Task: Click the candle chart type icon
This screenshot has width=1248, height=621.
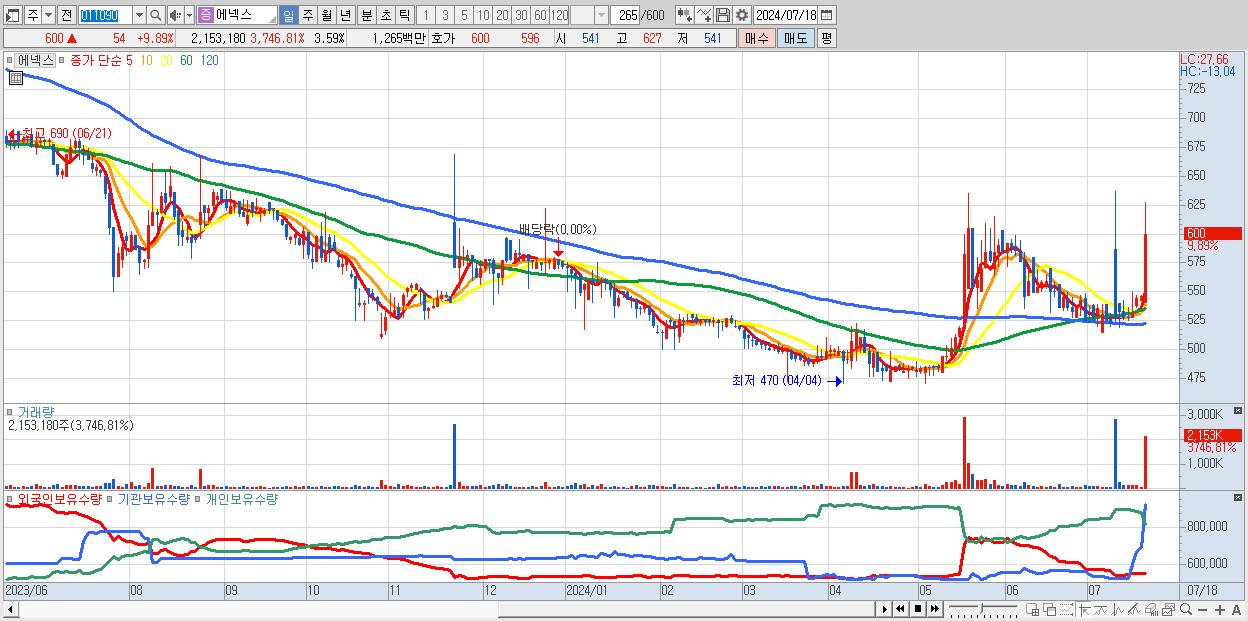Action: [685, 15]
